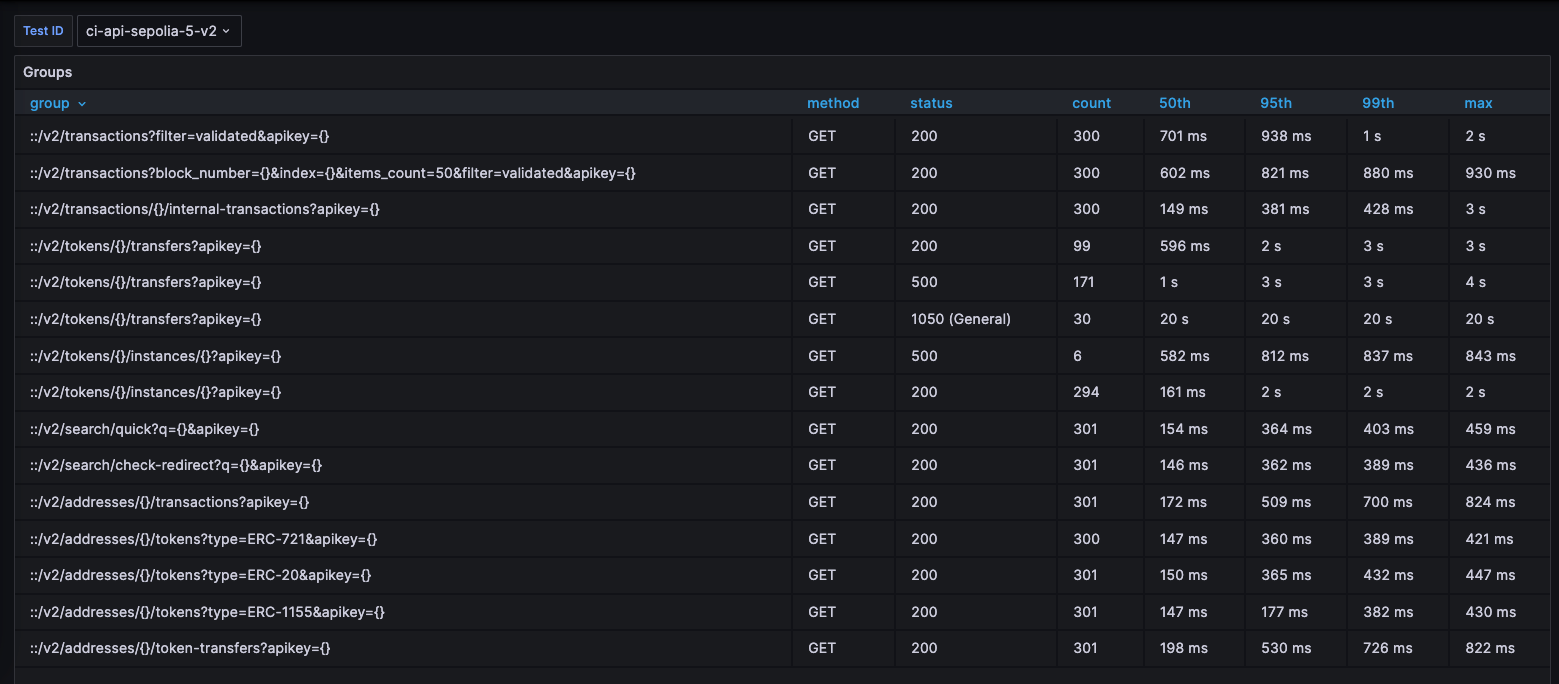1559x684 pixels.
Task: Click the 430 ms max value
Action: [1490, 612]
